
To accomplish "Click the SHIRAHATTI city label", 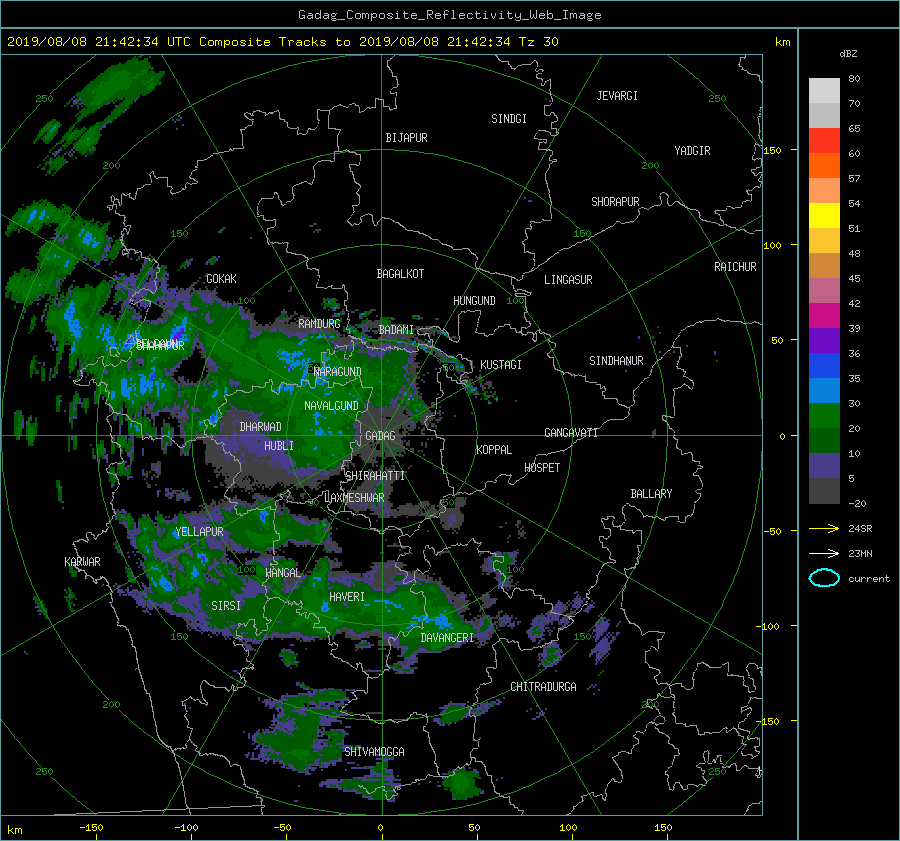I will [375, 476].
